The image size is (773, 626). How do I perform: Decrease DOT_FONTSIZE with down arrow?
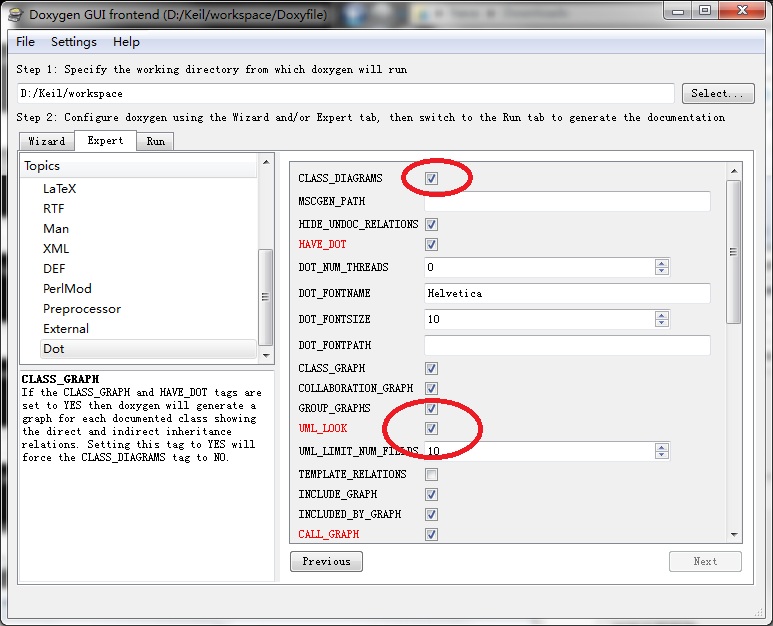click(662, 323)
